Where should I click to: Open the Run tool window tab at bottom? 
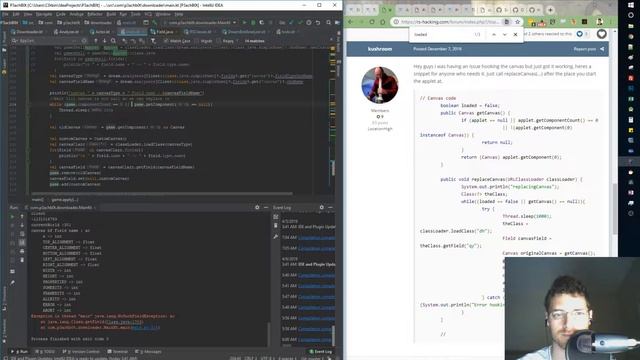pyautogui.click(x=20, y=351)
